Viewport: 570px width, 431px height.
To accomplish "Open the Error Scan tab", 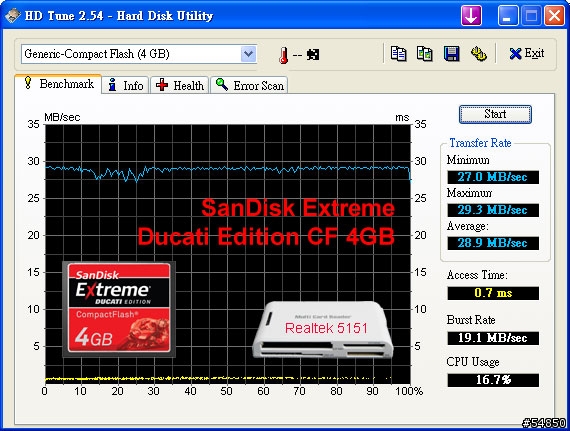I will click(249, 85).
